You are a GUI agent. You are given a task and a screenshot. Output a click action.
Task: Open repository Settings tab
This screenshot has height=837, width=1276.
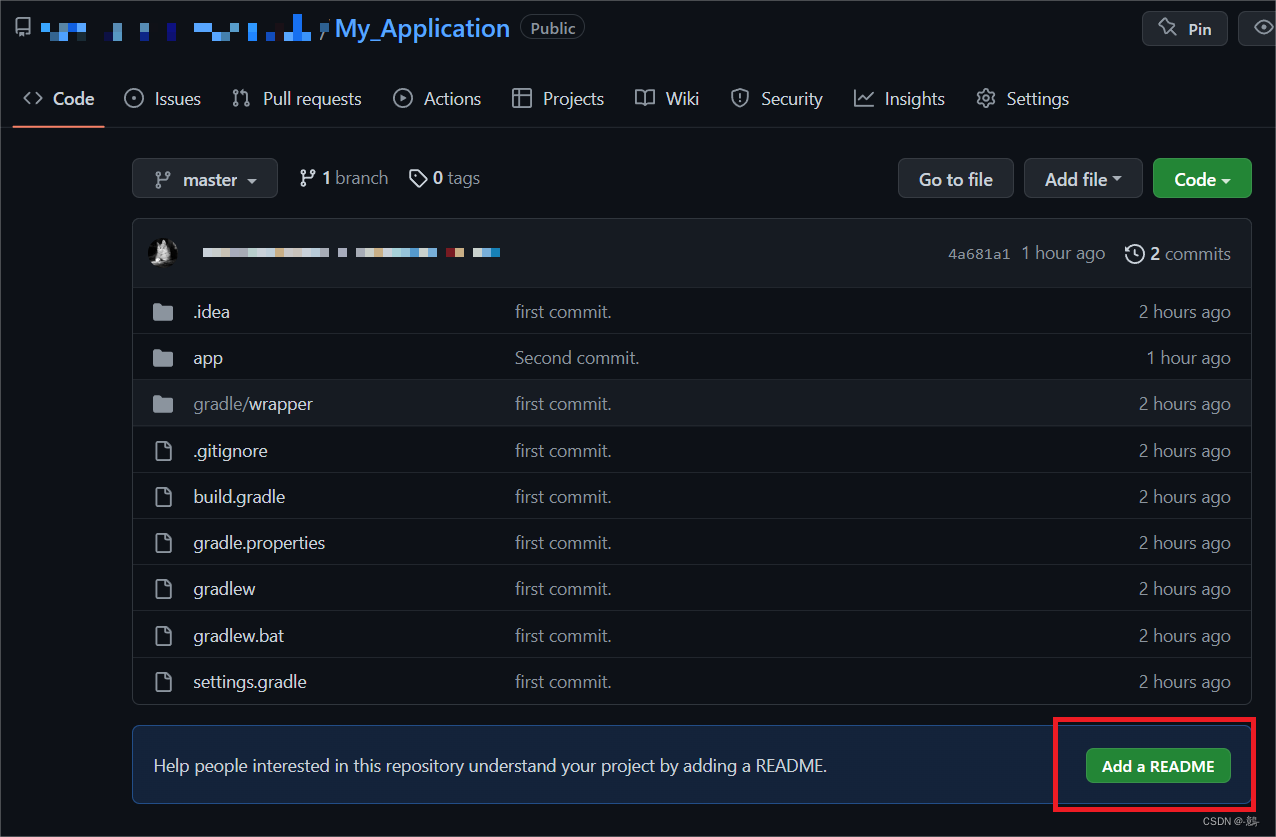tap(1023, 98)
